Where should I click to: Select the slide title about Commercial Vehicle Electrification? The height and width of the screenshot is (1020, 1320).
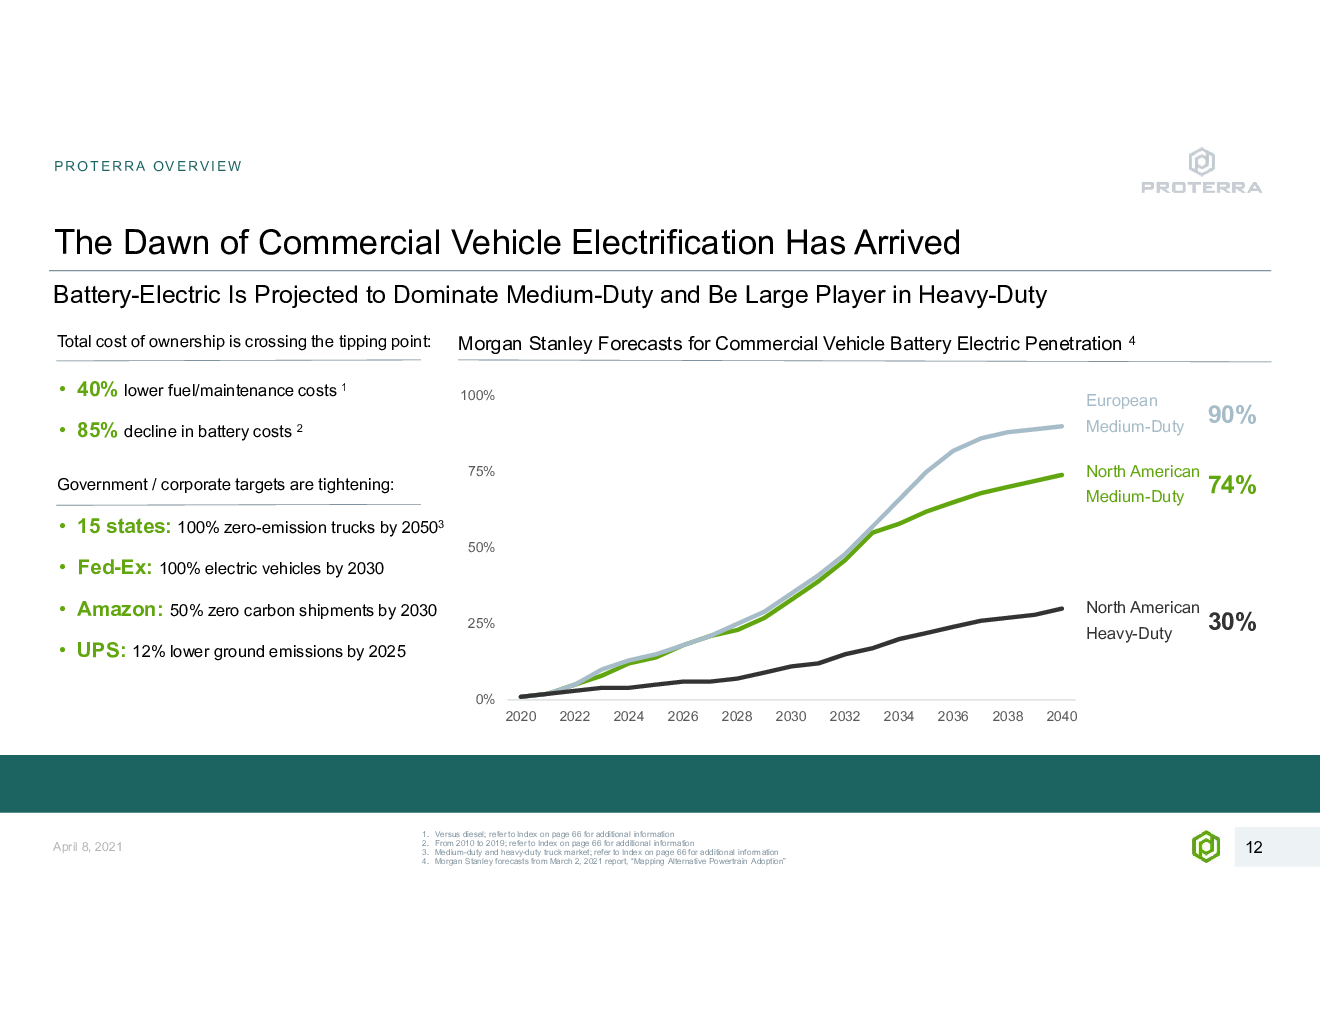(507, 242)
